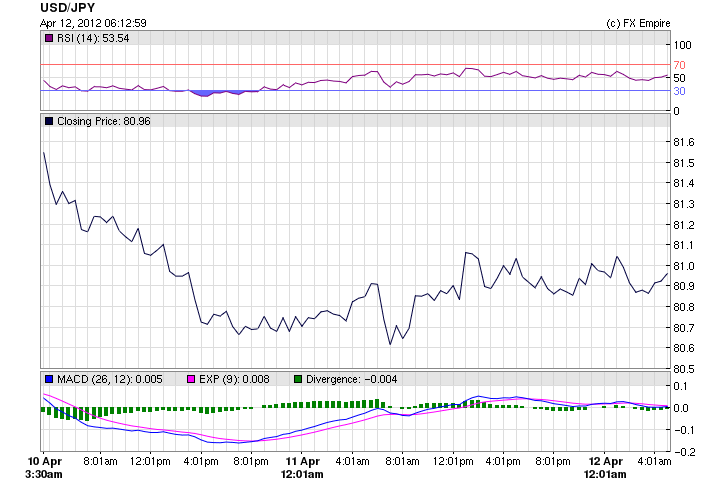Click the price axis label 81.1

coord(684,245)
